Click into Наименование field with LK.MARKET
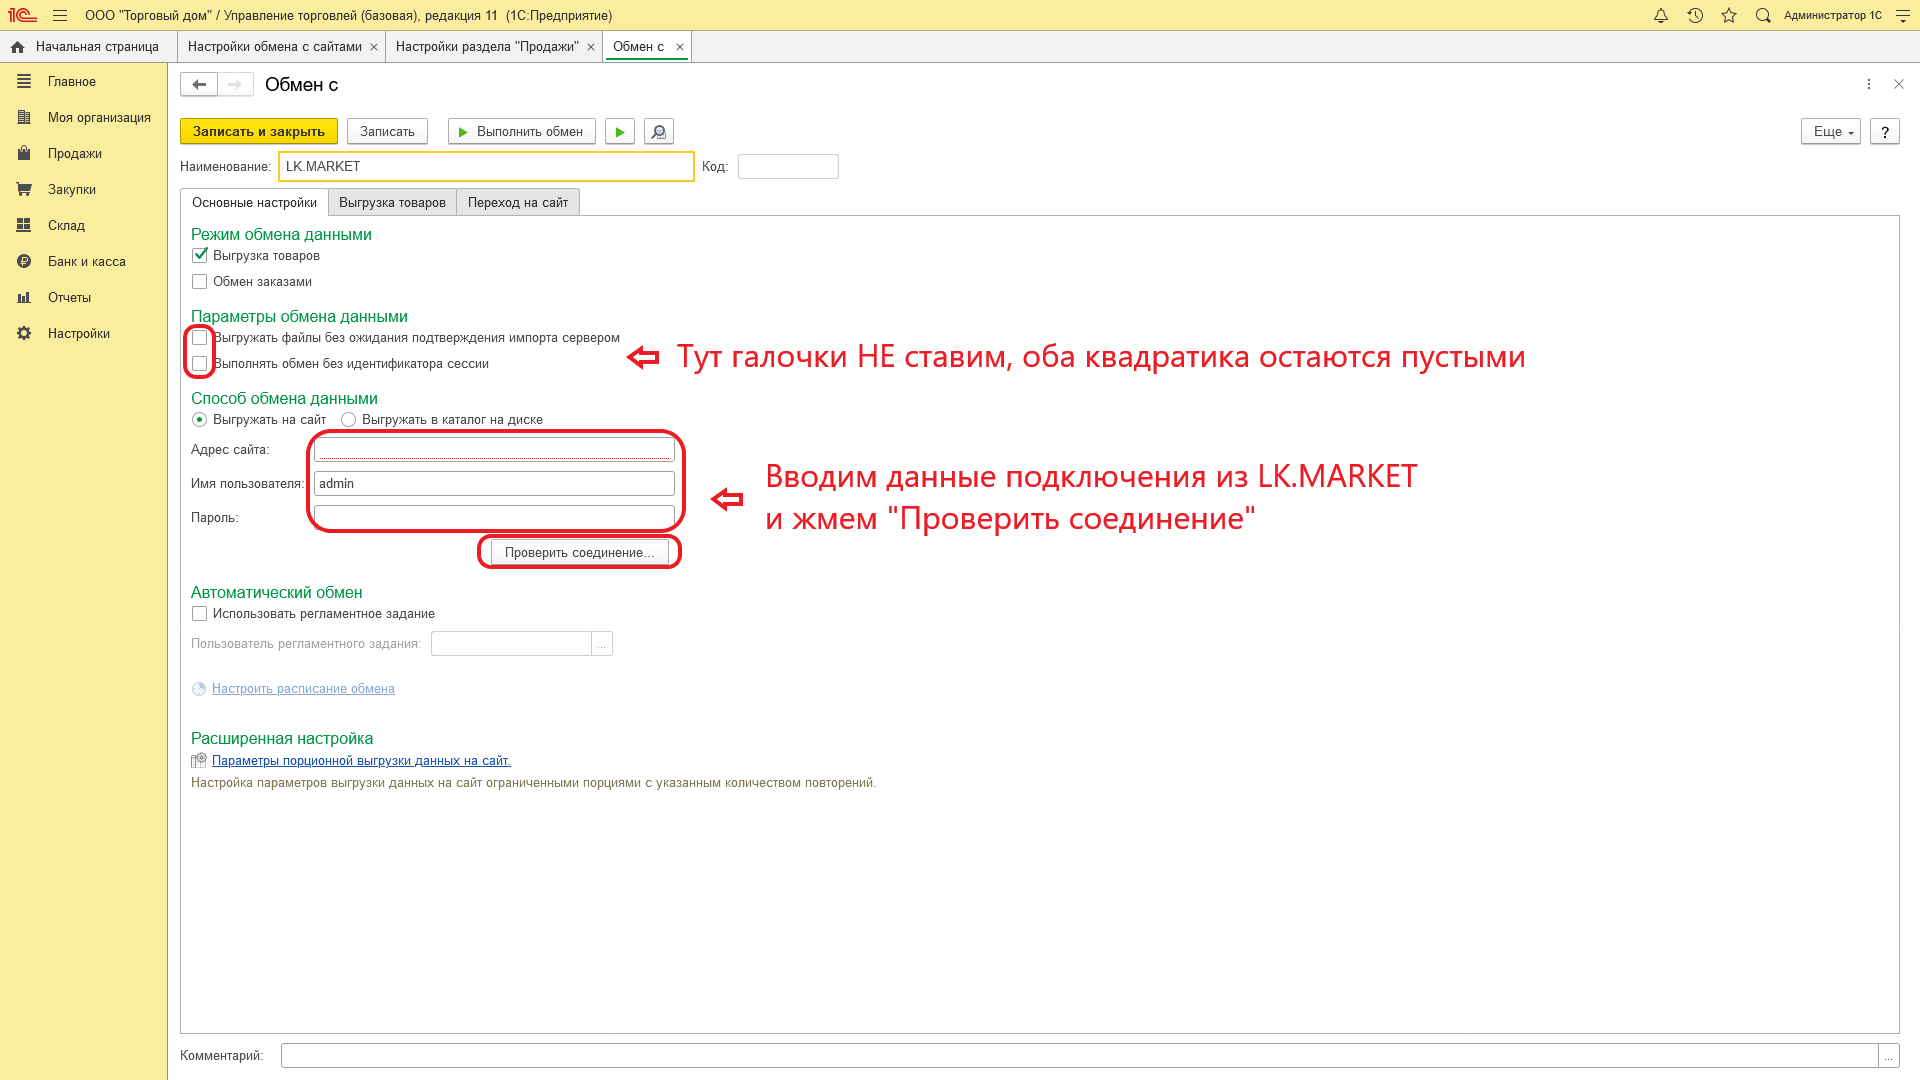The height and width of the screenshot is (1080, 1920). (486, 166)
